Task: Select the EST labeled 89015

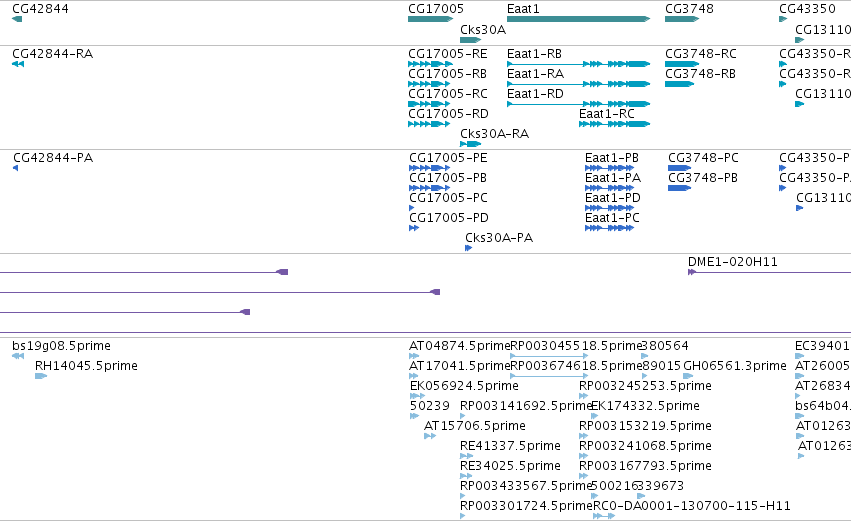Action: tap(661, 366)
